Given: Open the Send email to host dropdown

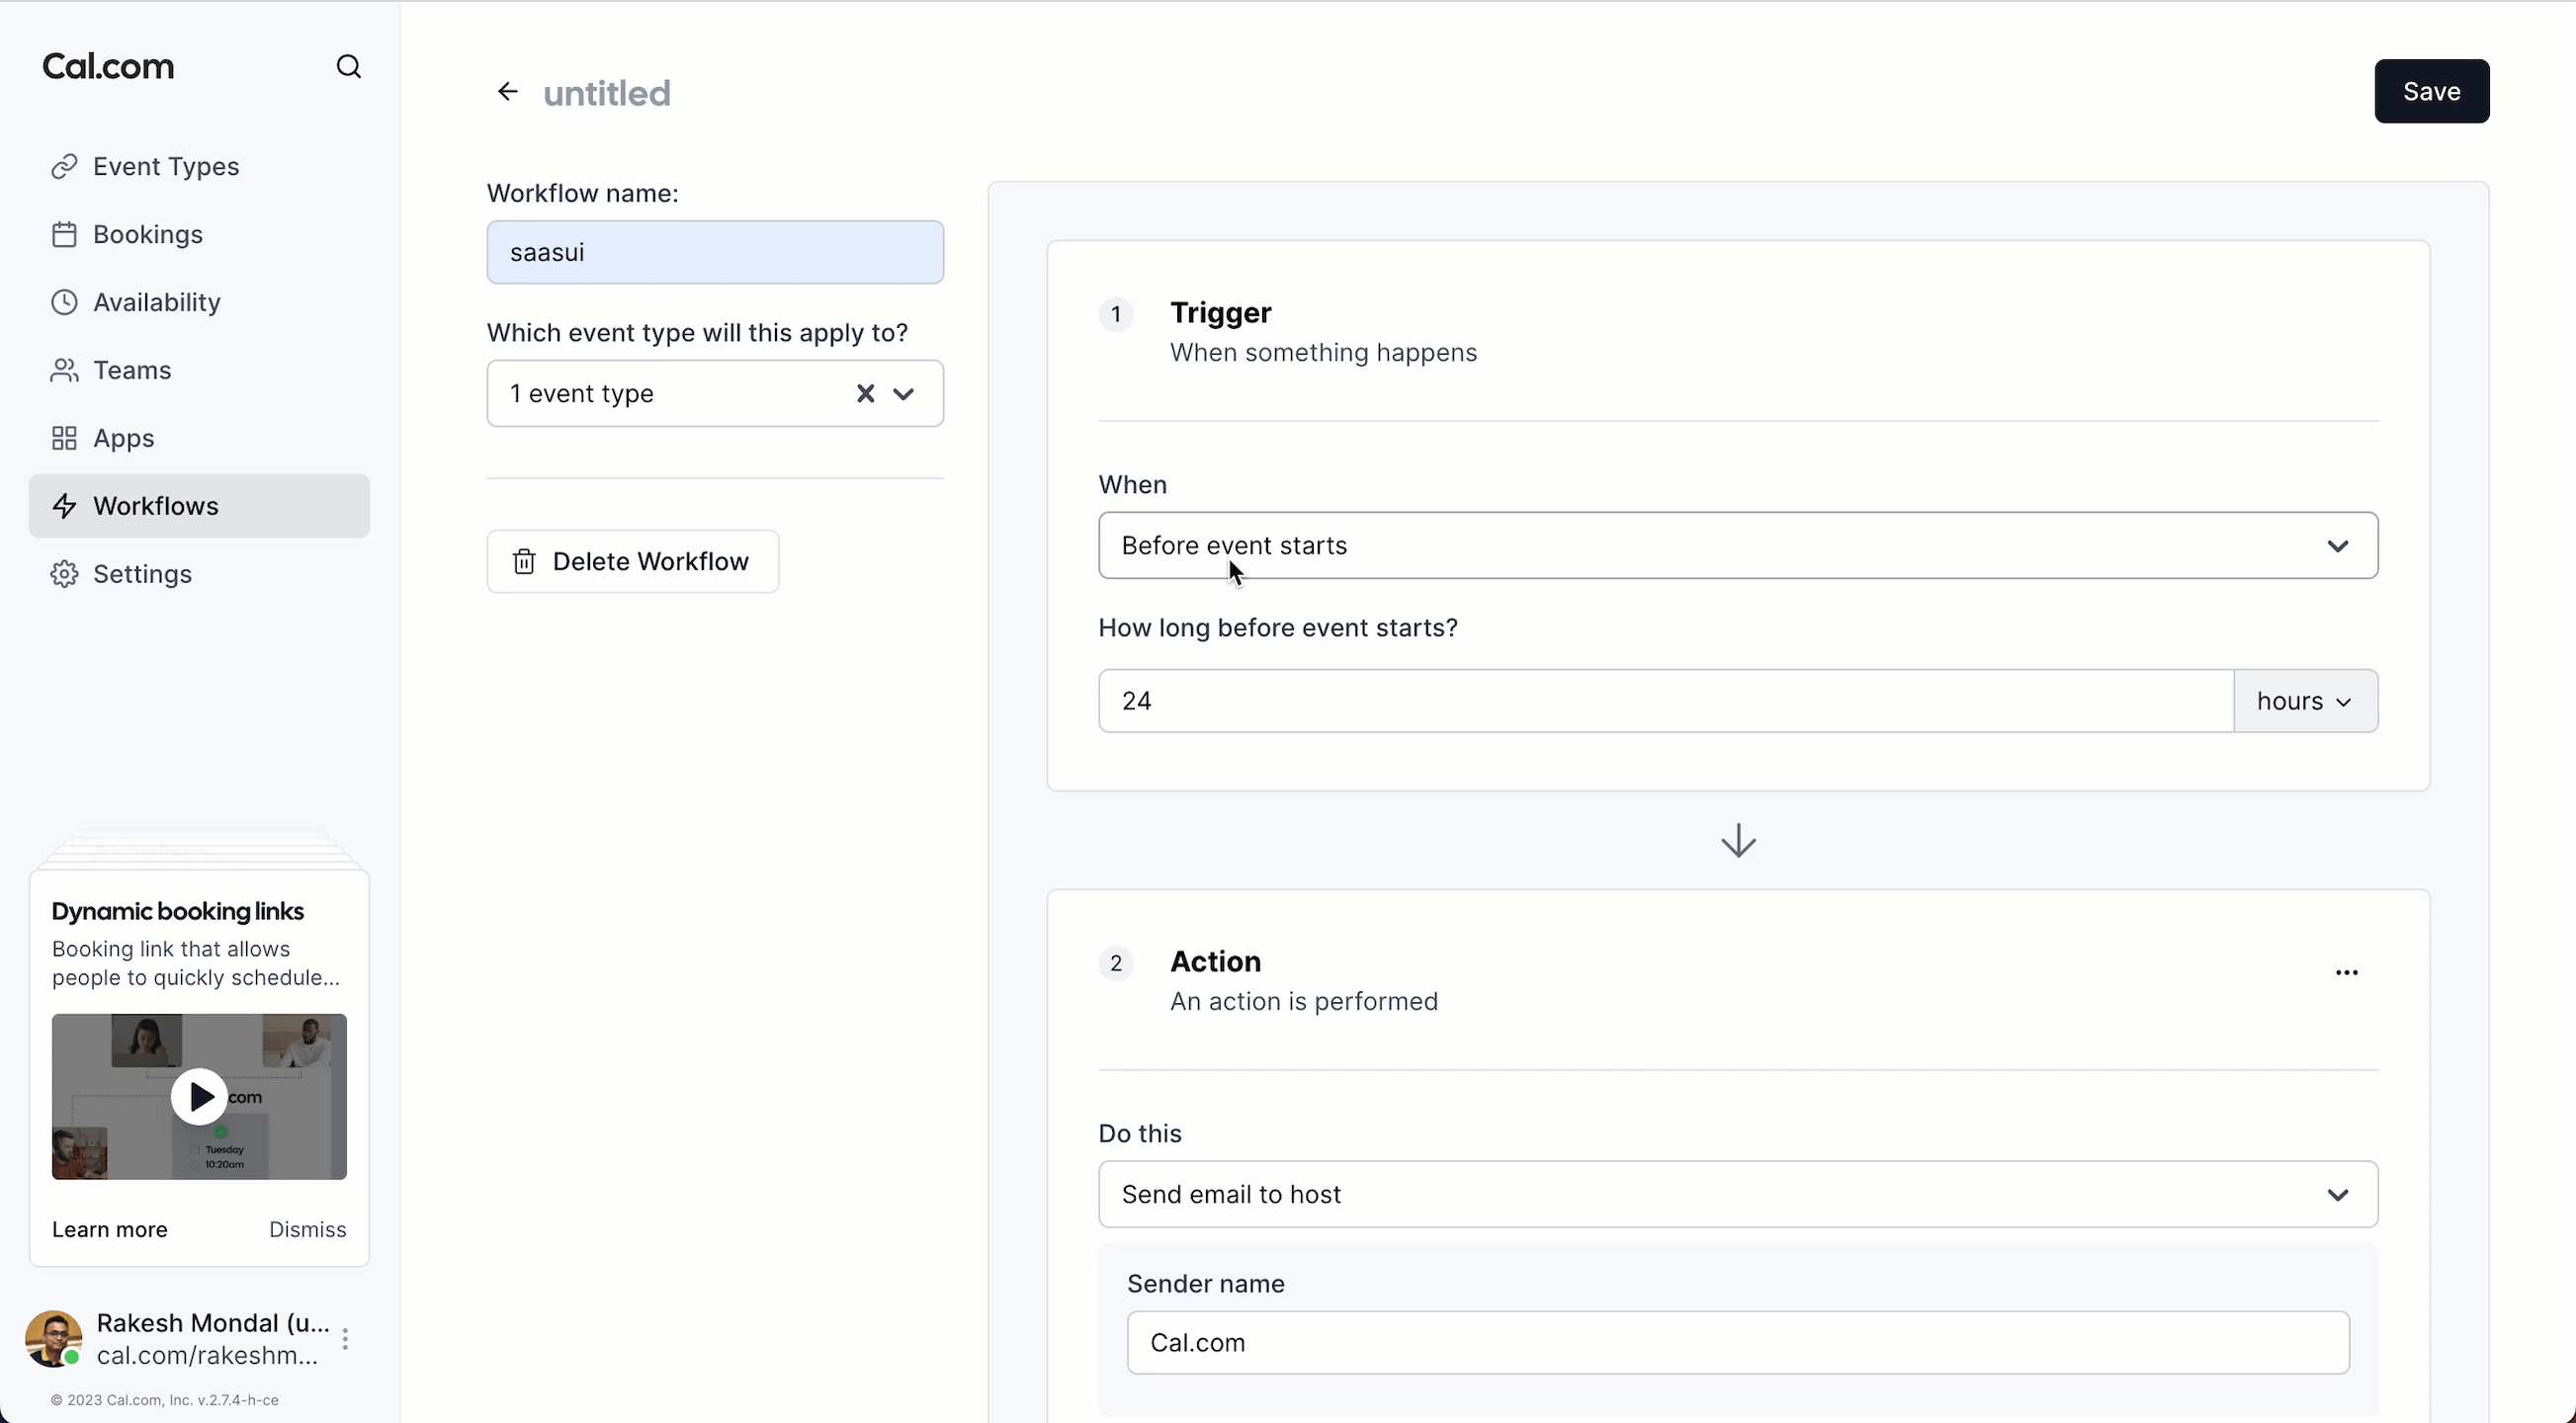Looking at the screenshot, I should click(x=2338, y=1194).
